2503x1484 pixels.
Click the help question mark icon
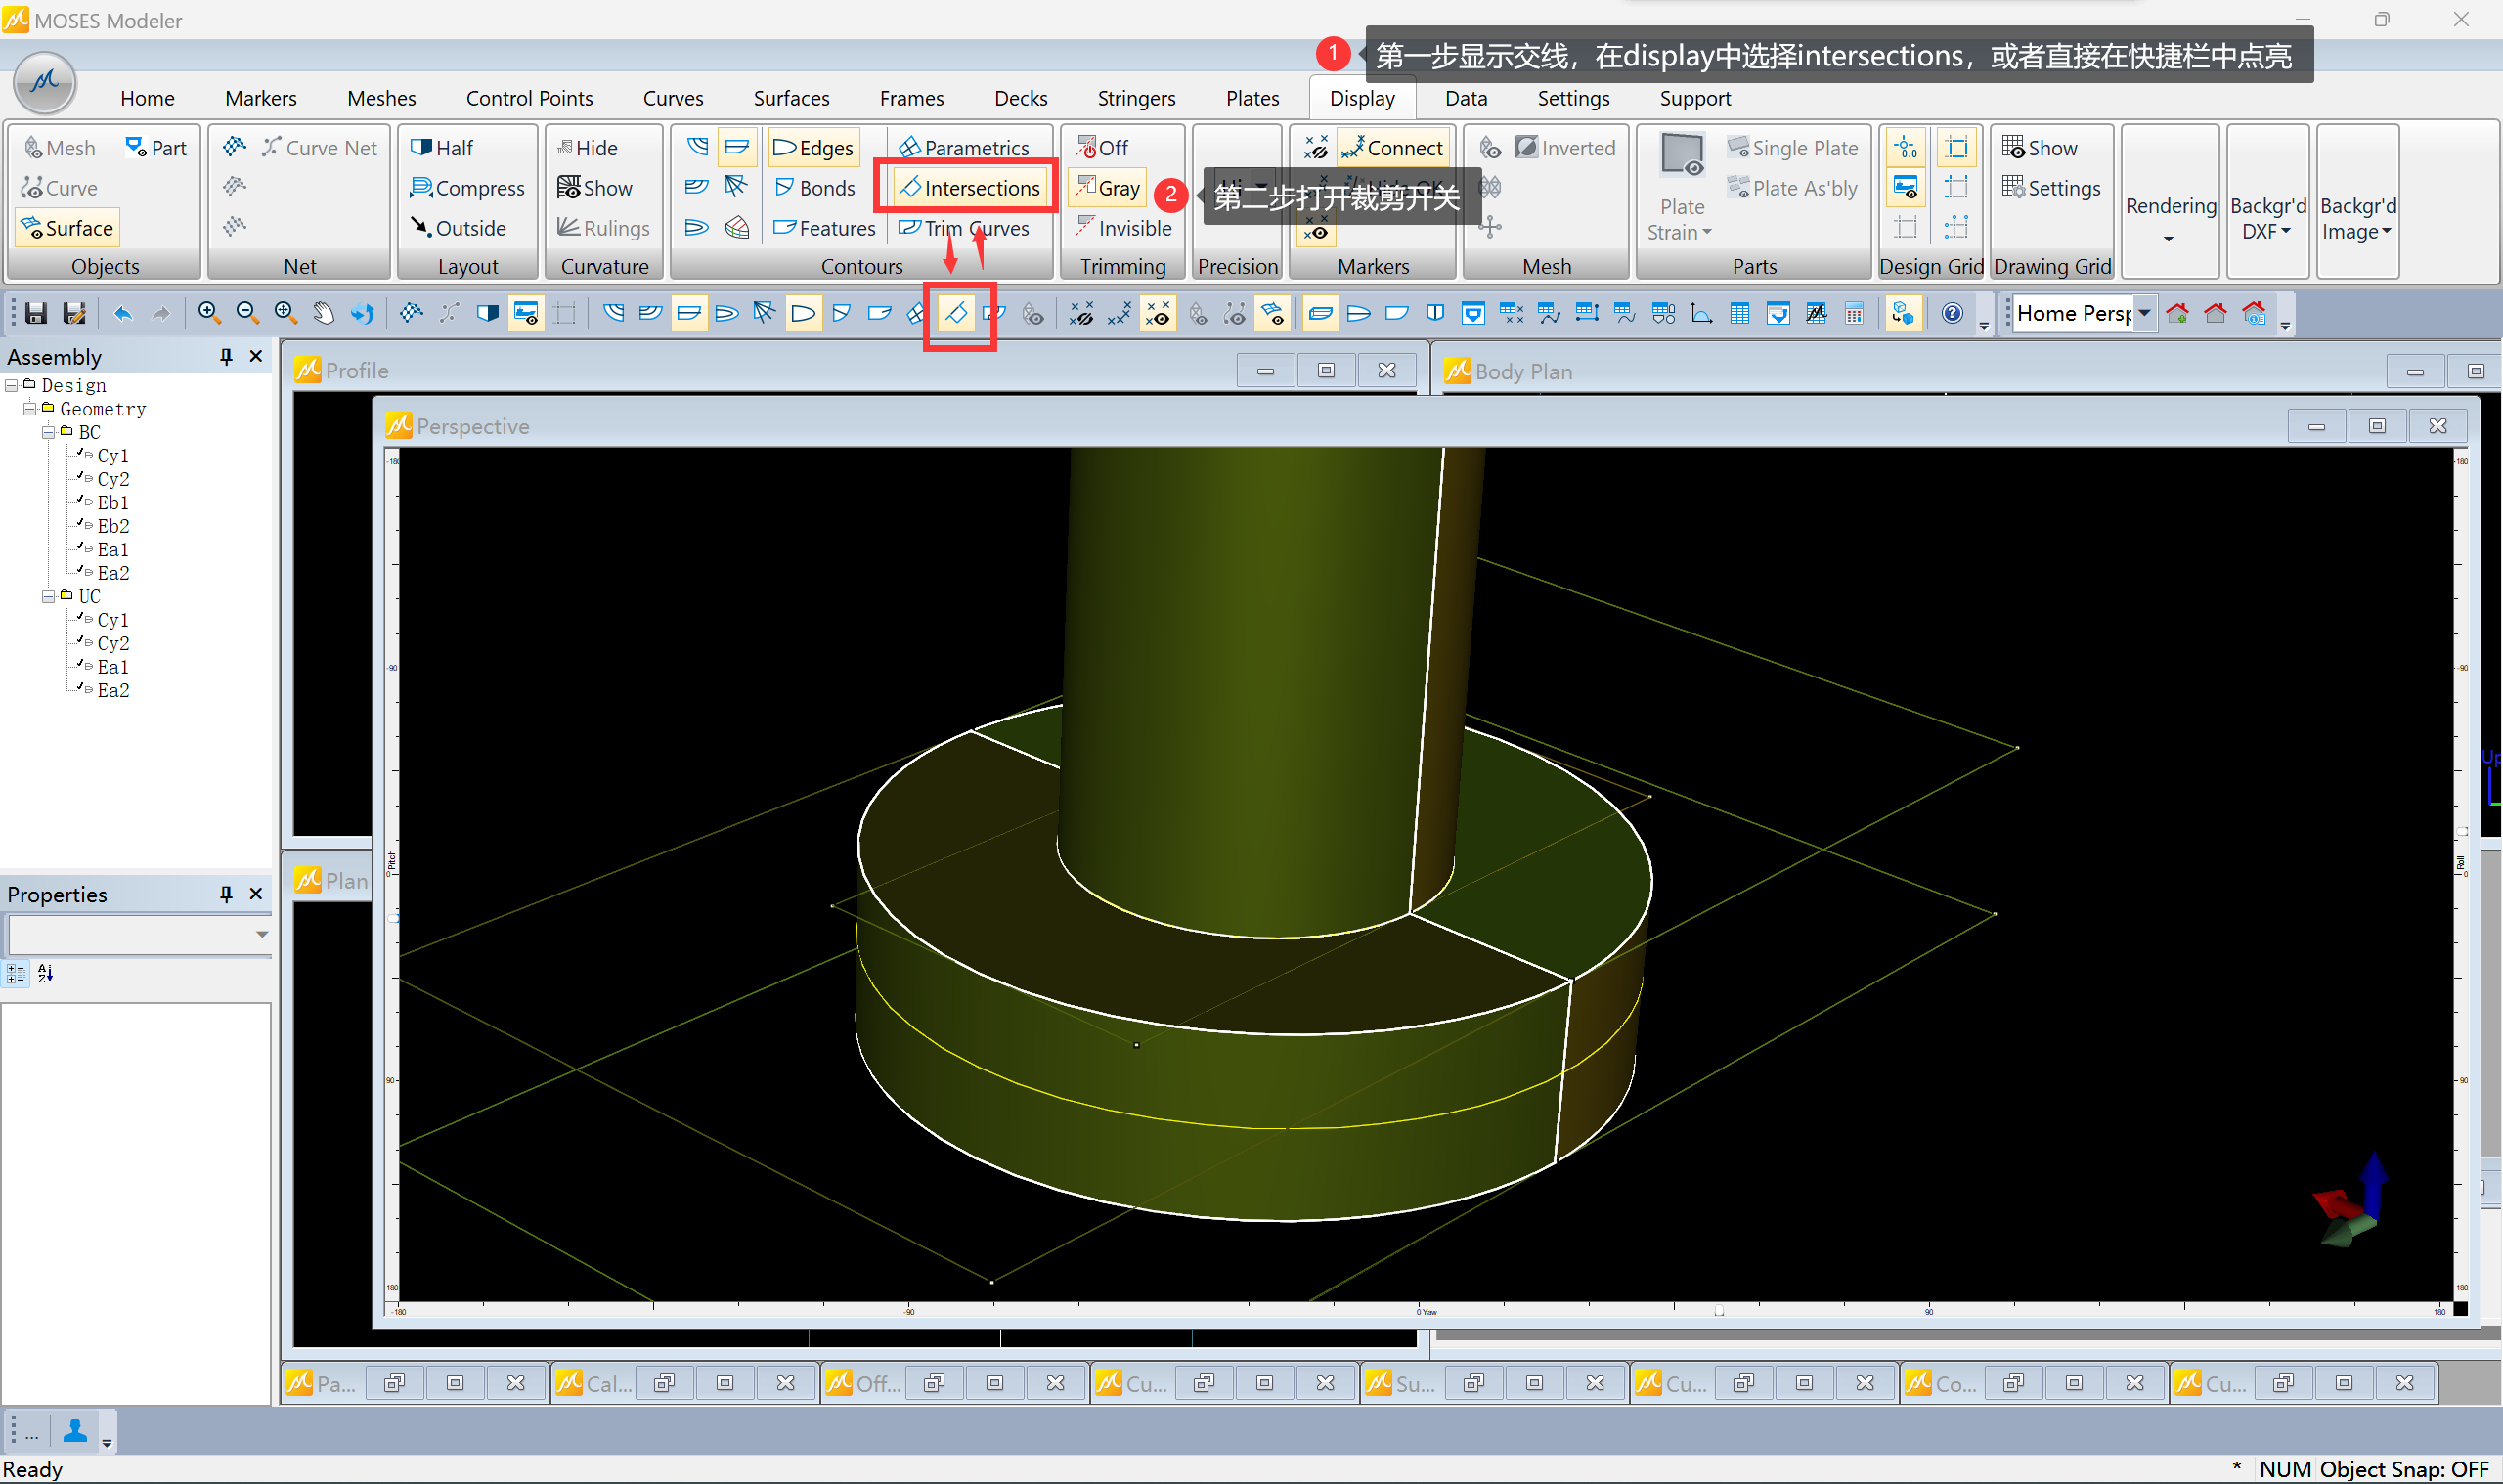click(1951, 314)
